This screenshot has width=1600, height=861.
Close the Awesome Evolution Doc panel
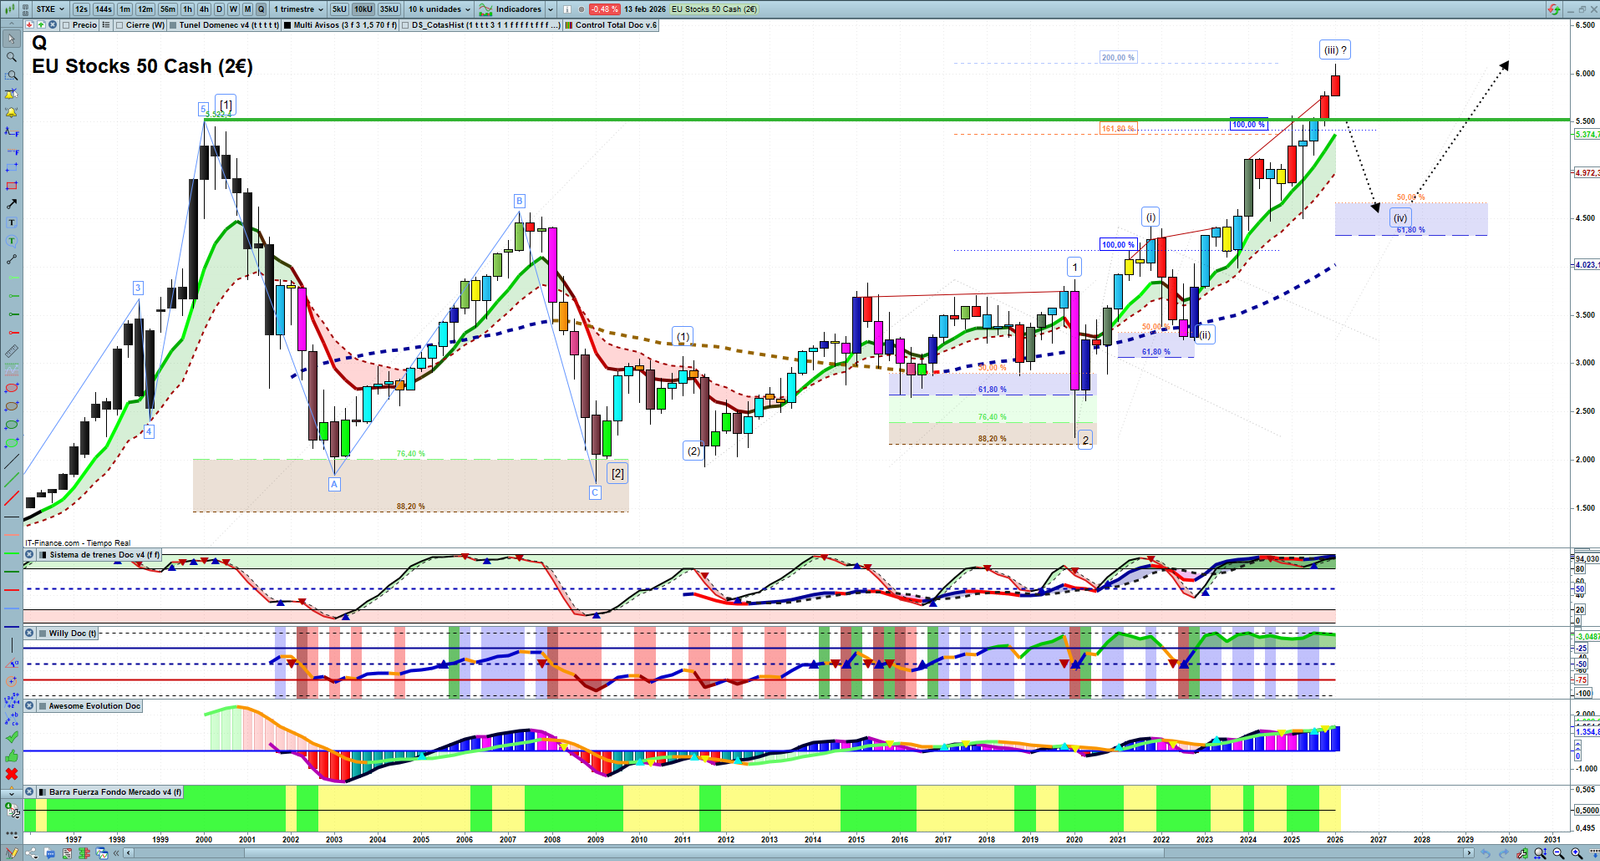[30, 706]
